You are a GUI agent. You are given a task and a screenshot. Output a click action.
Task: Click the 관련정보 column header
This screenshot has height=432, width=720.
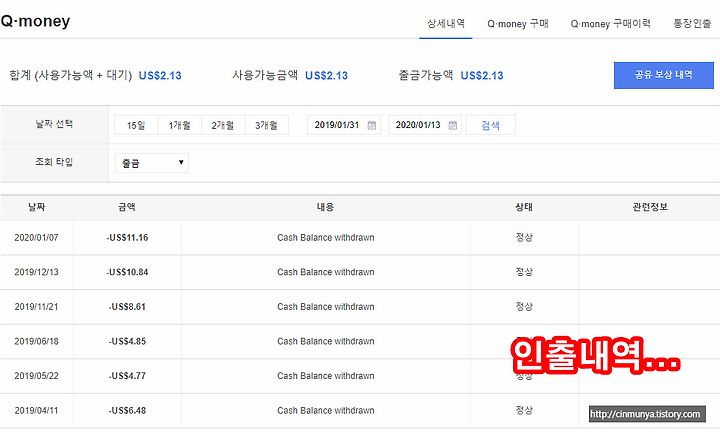pos(650,207)
